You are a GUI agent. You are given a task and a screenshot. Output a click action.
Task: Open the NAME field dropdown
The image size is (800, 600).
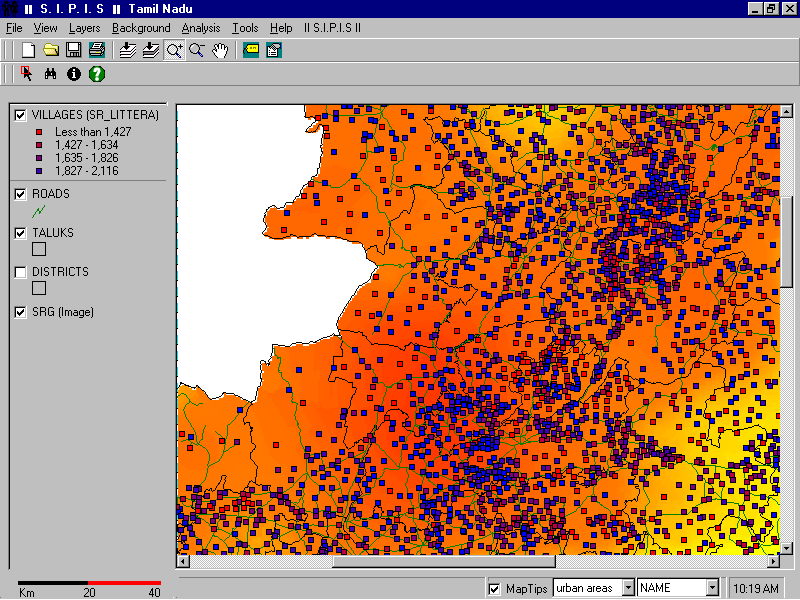click(x=712, y=588)
